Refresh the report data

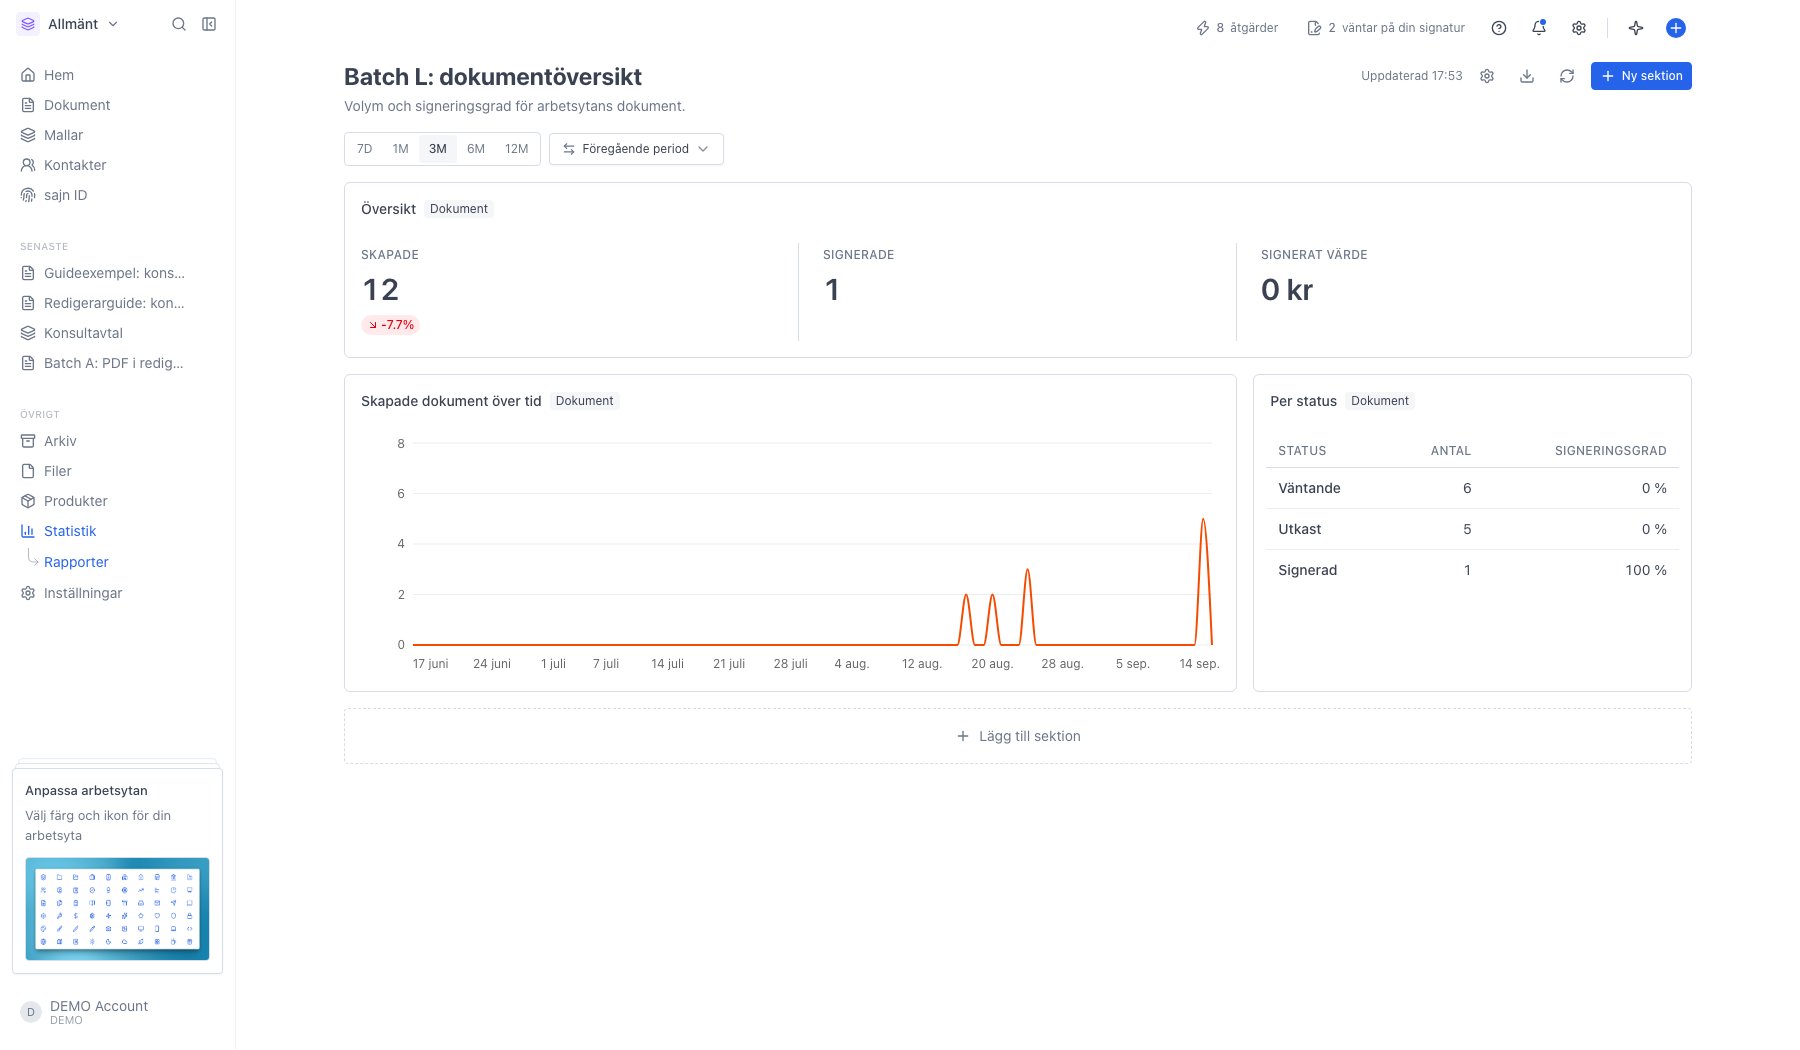1567,76
